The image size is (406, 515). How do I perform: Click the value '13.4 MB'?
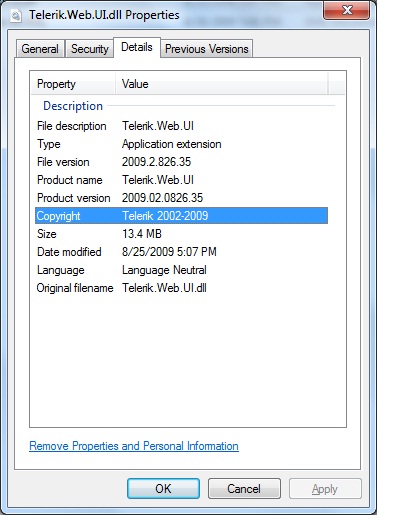142,234
